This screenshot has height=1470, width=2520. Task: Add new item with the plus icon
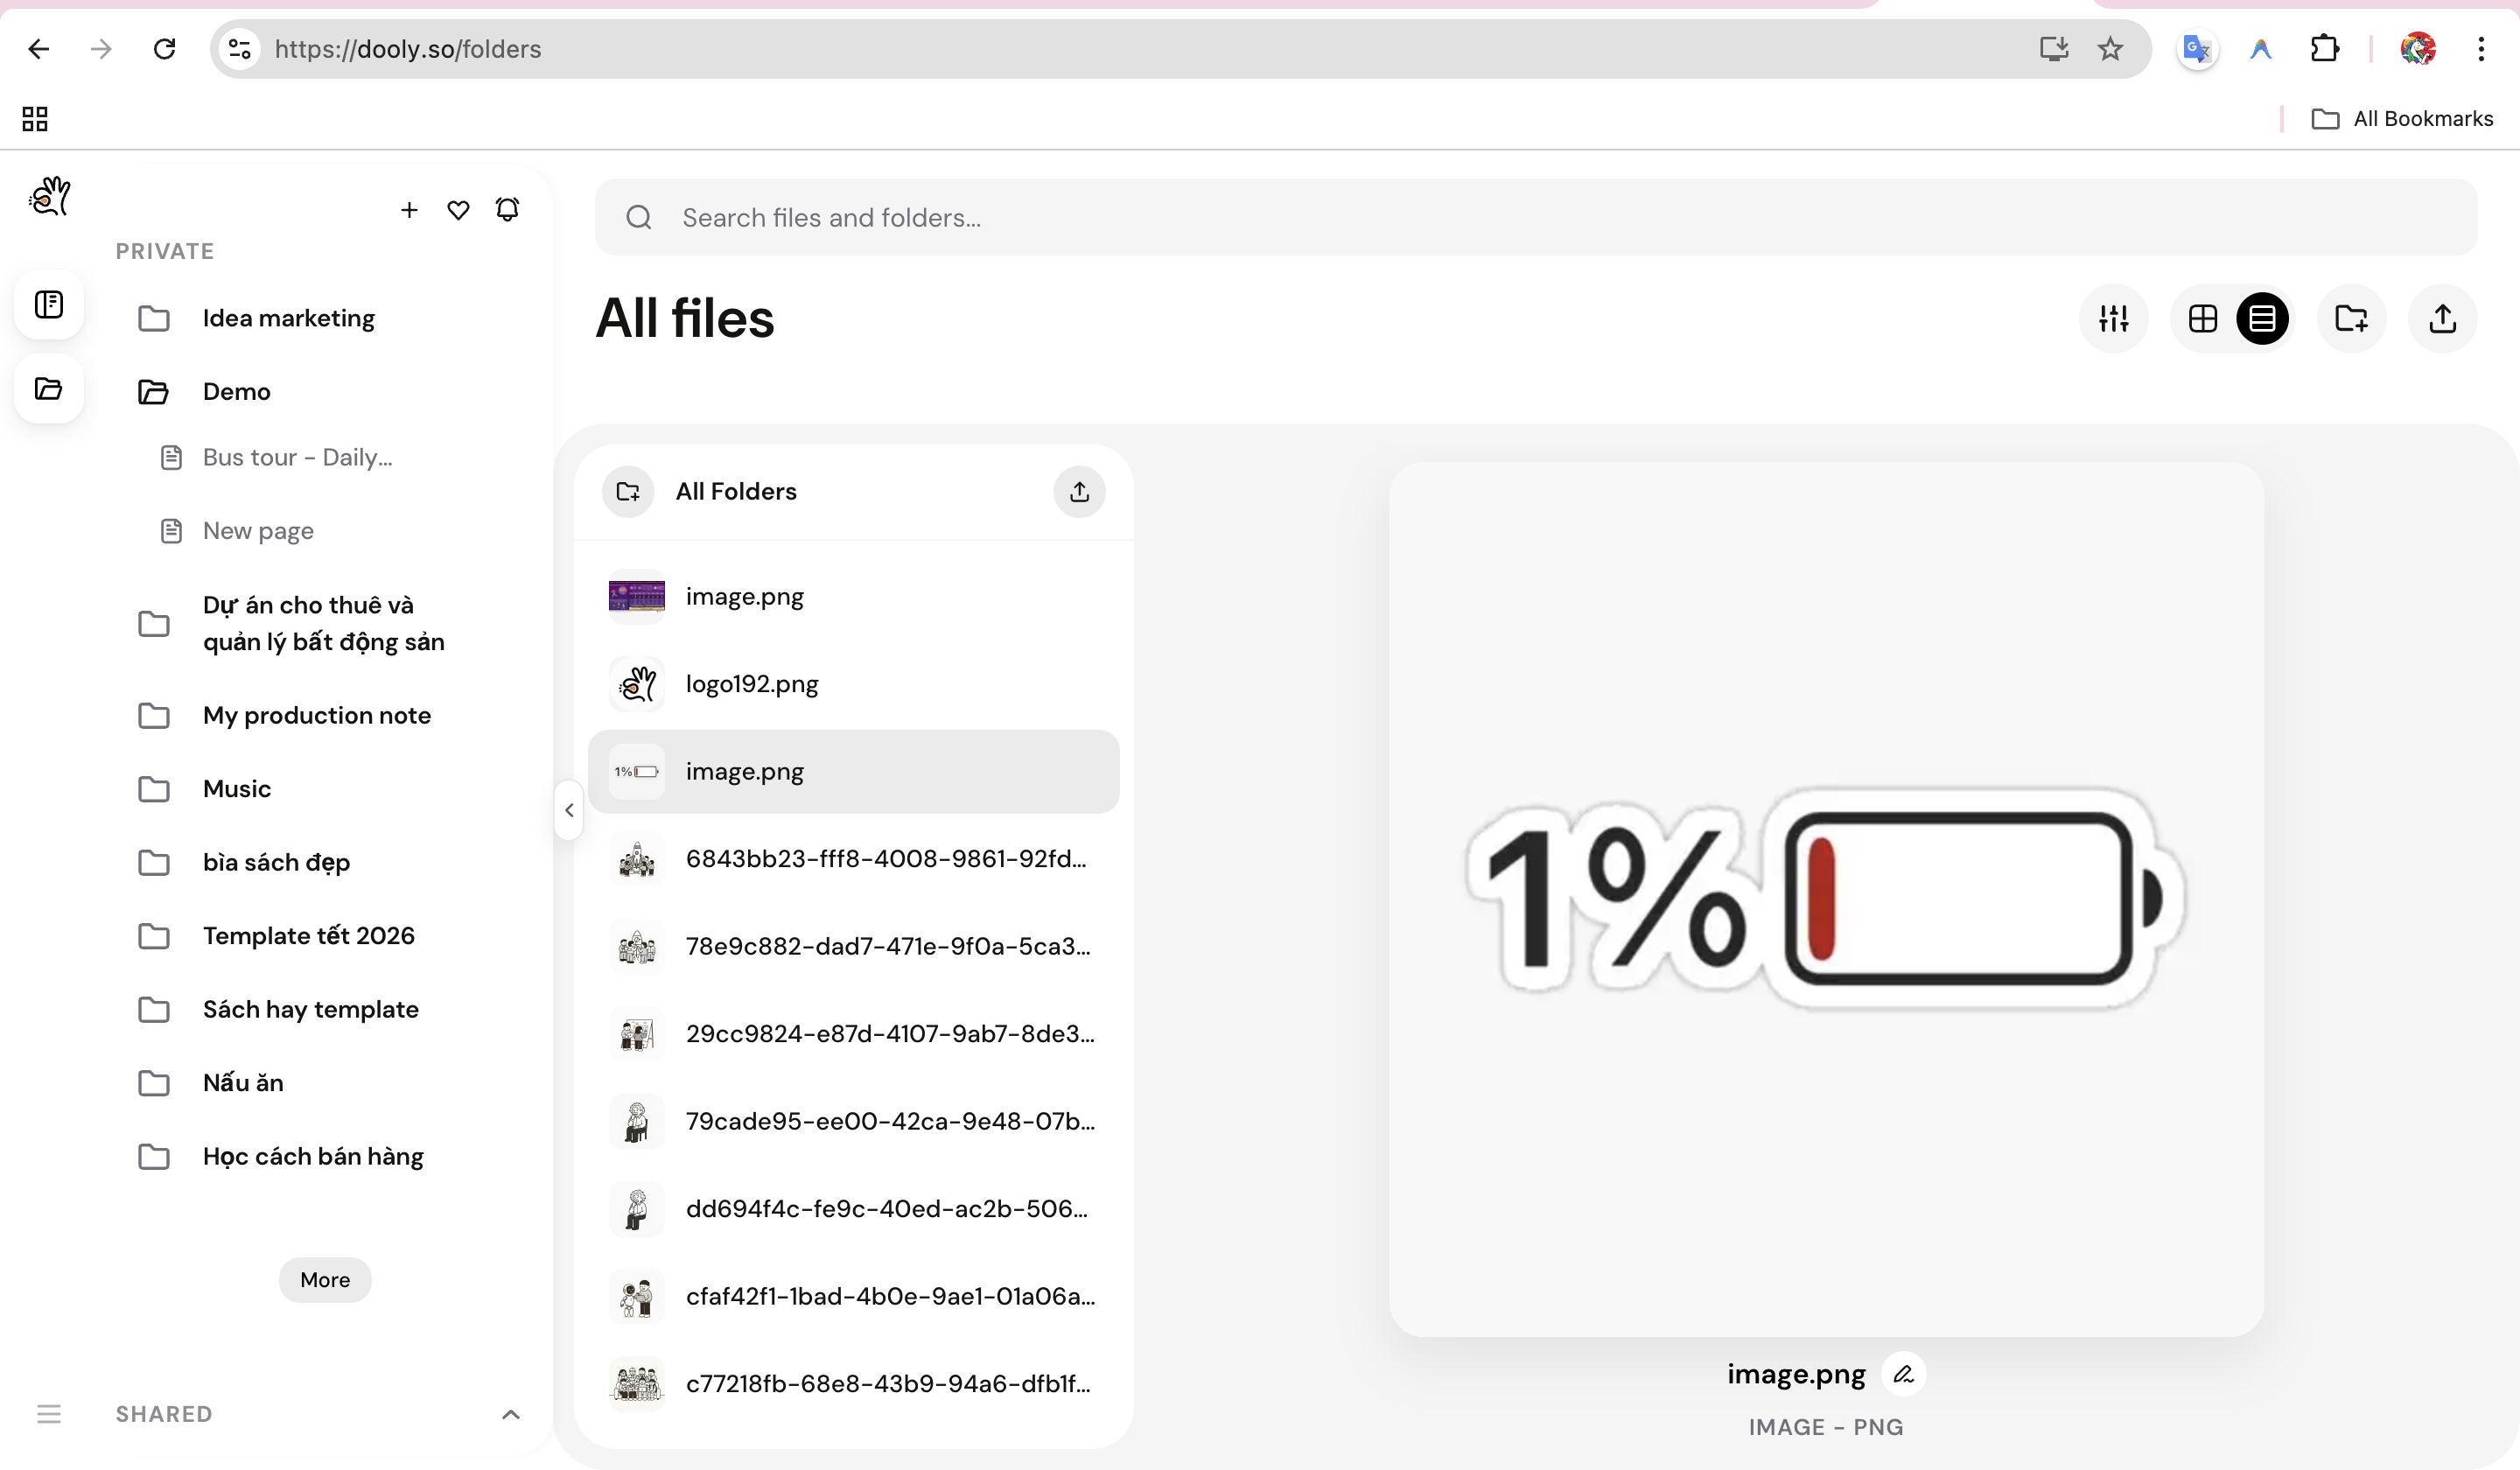click(x=409, y=209)
